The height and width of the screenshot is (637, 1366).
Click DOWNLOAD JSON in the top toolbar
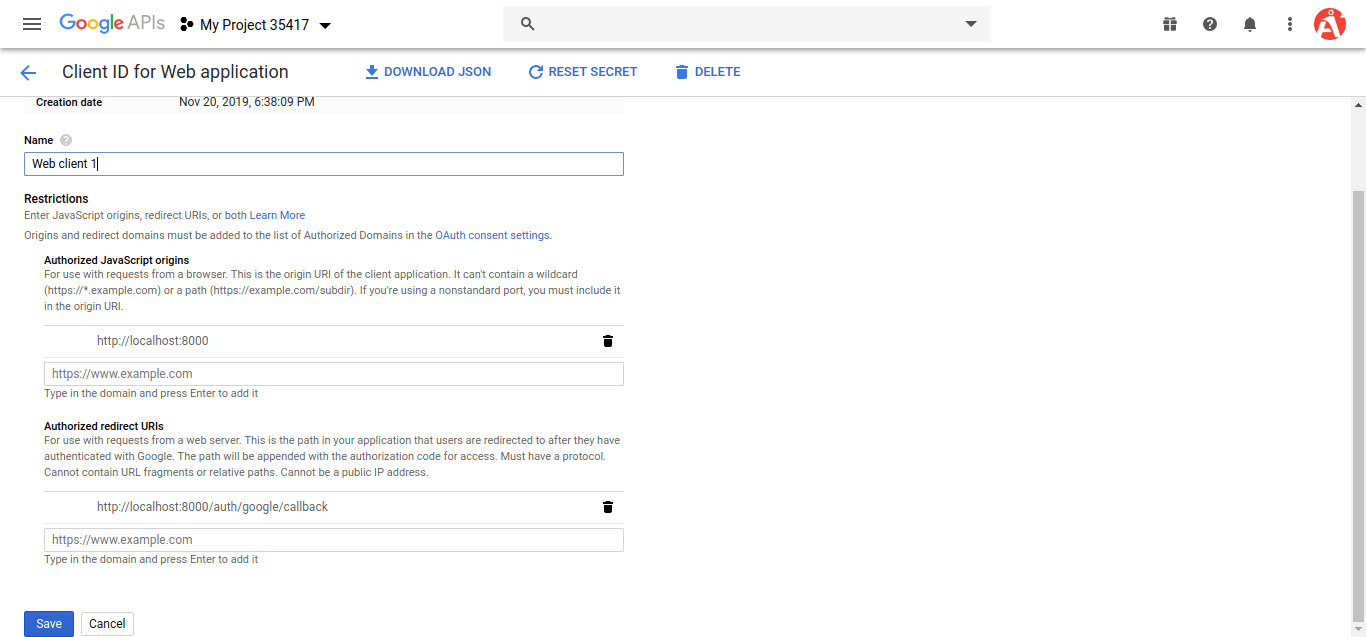click(428, 71)
